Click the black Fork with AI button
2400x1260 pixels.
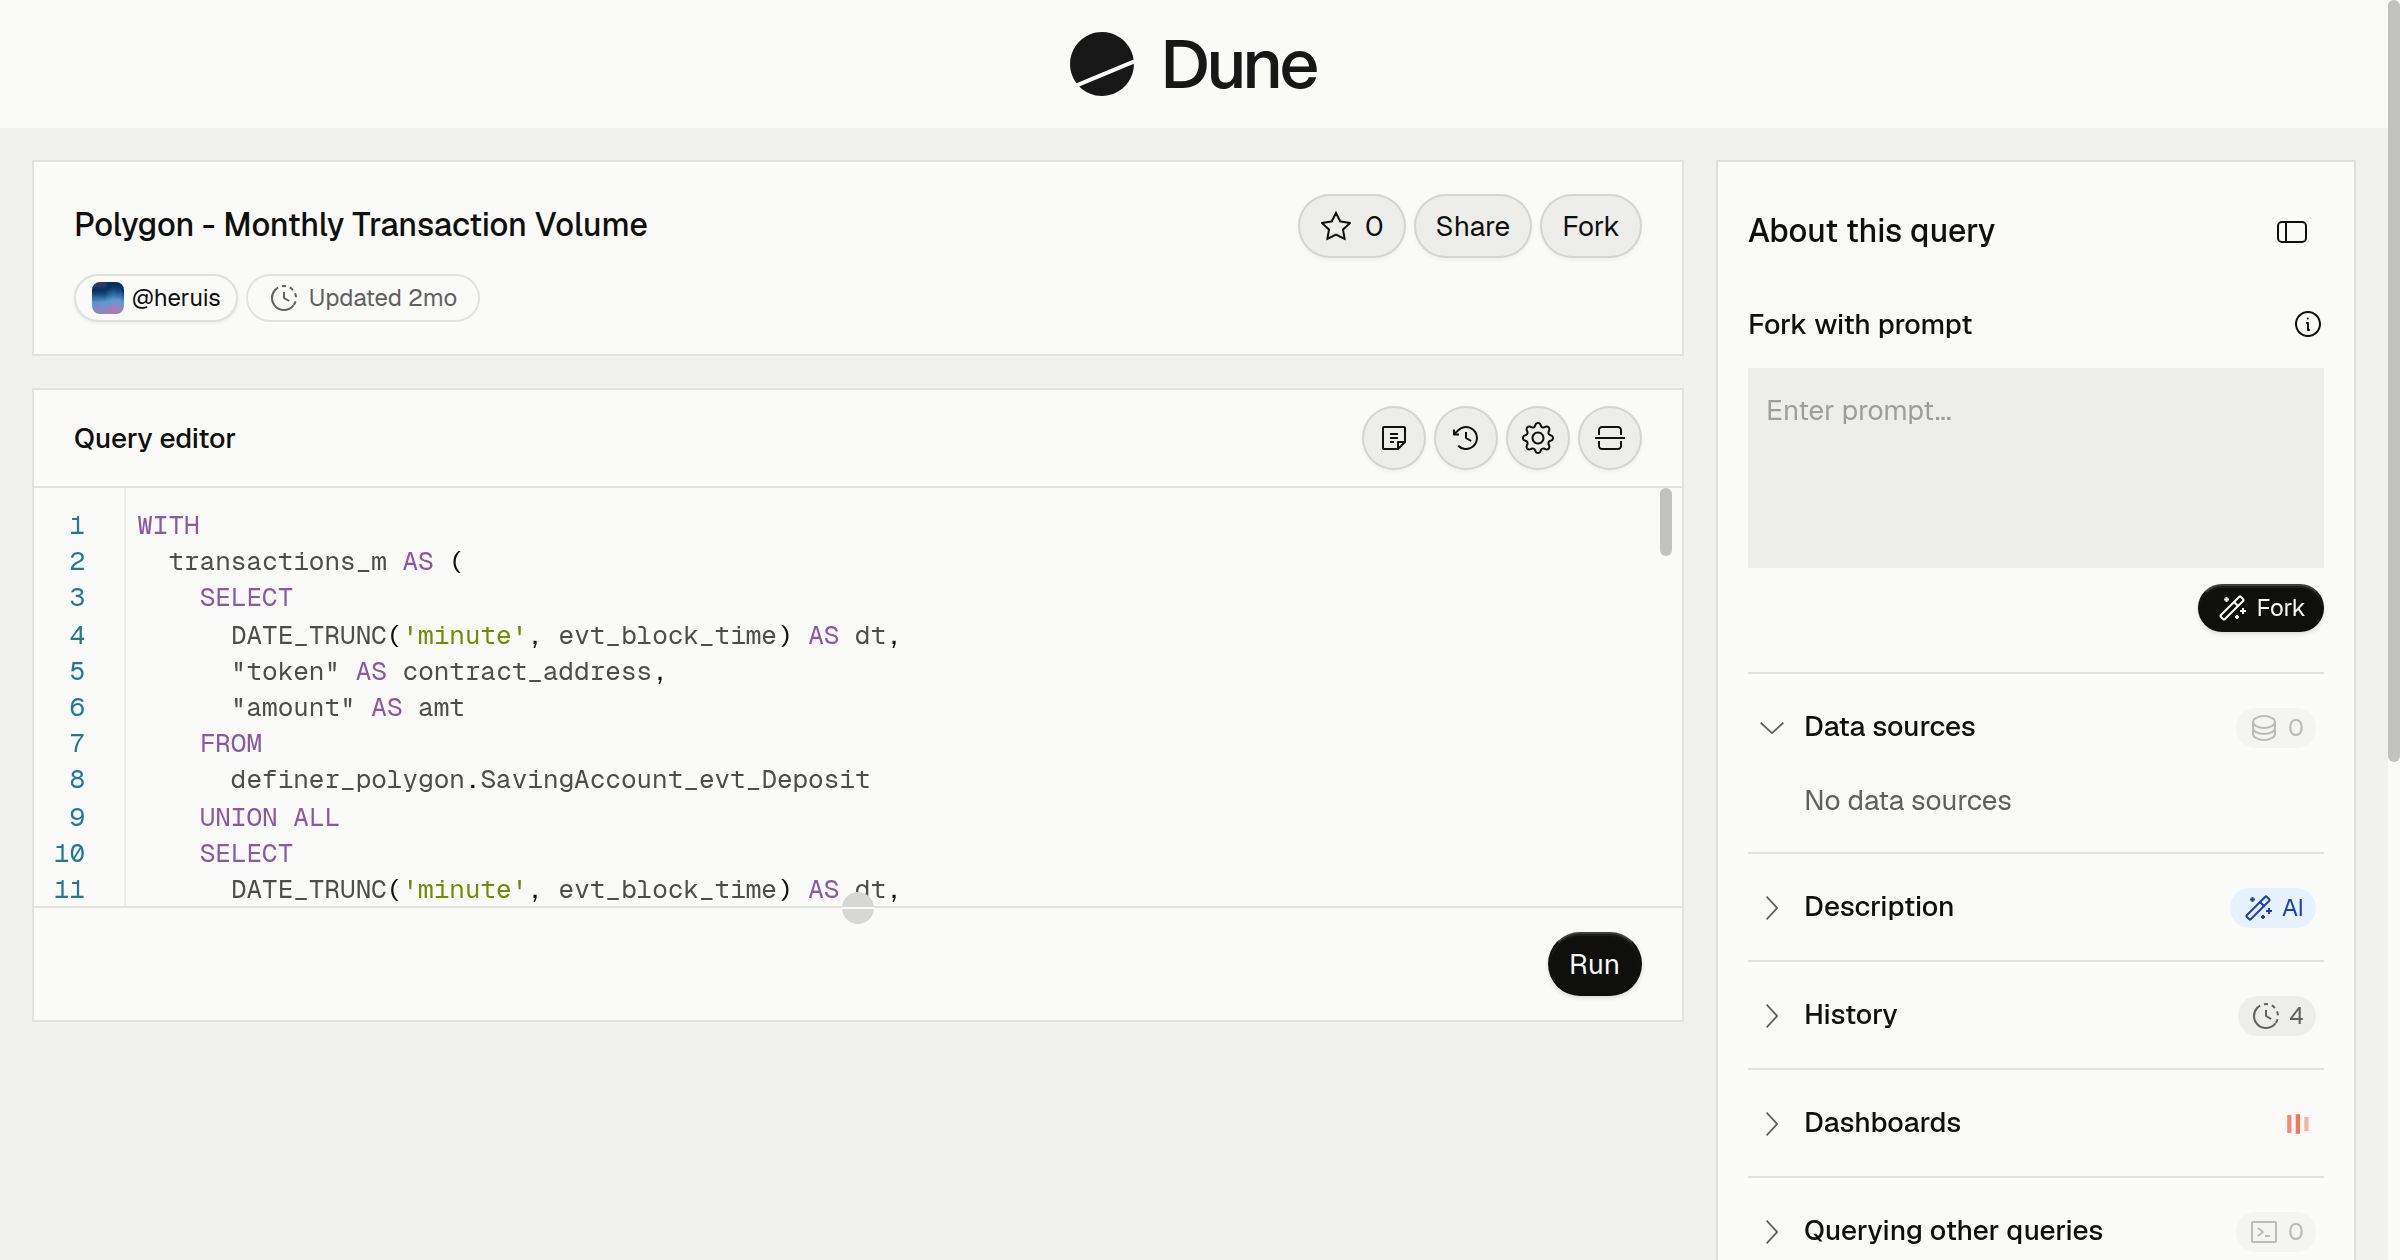[2260, 608]
